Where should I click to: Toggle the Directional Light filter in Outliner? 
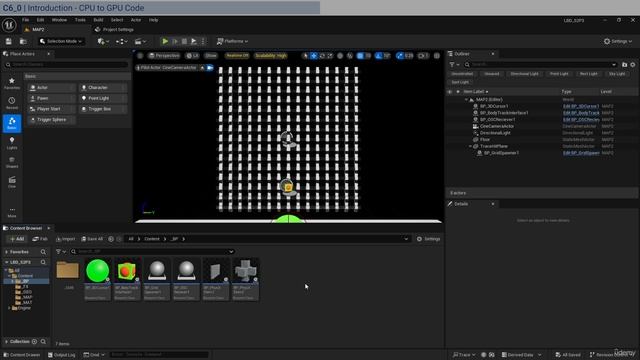[524, 74]
